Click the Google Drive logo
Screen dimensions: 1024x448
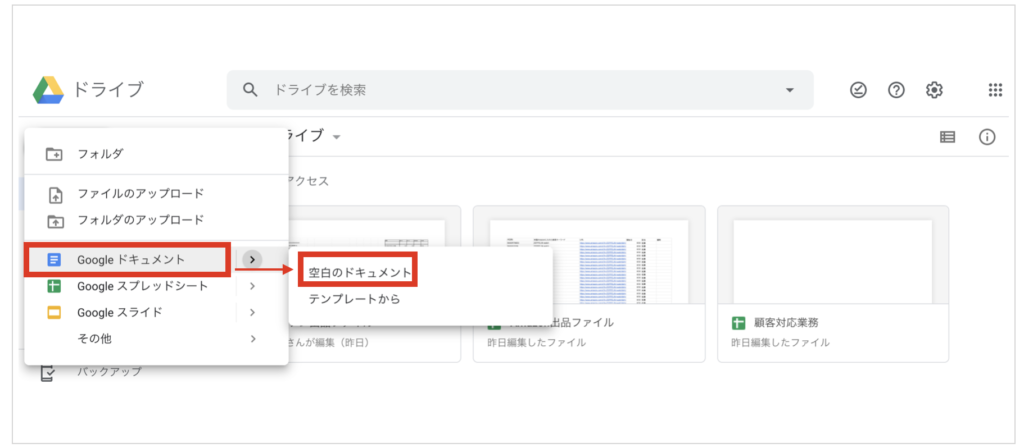(x=48, y=90)
